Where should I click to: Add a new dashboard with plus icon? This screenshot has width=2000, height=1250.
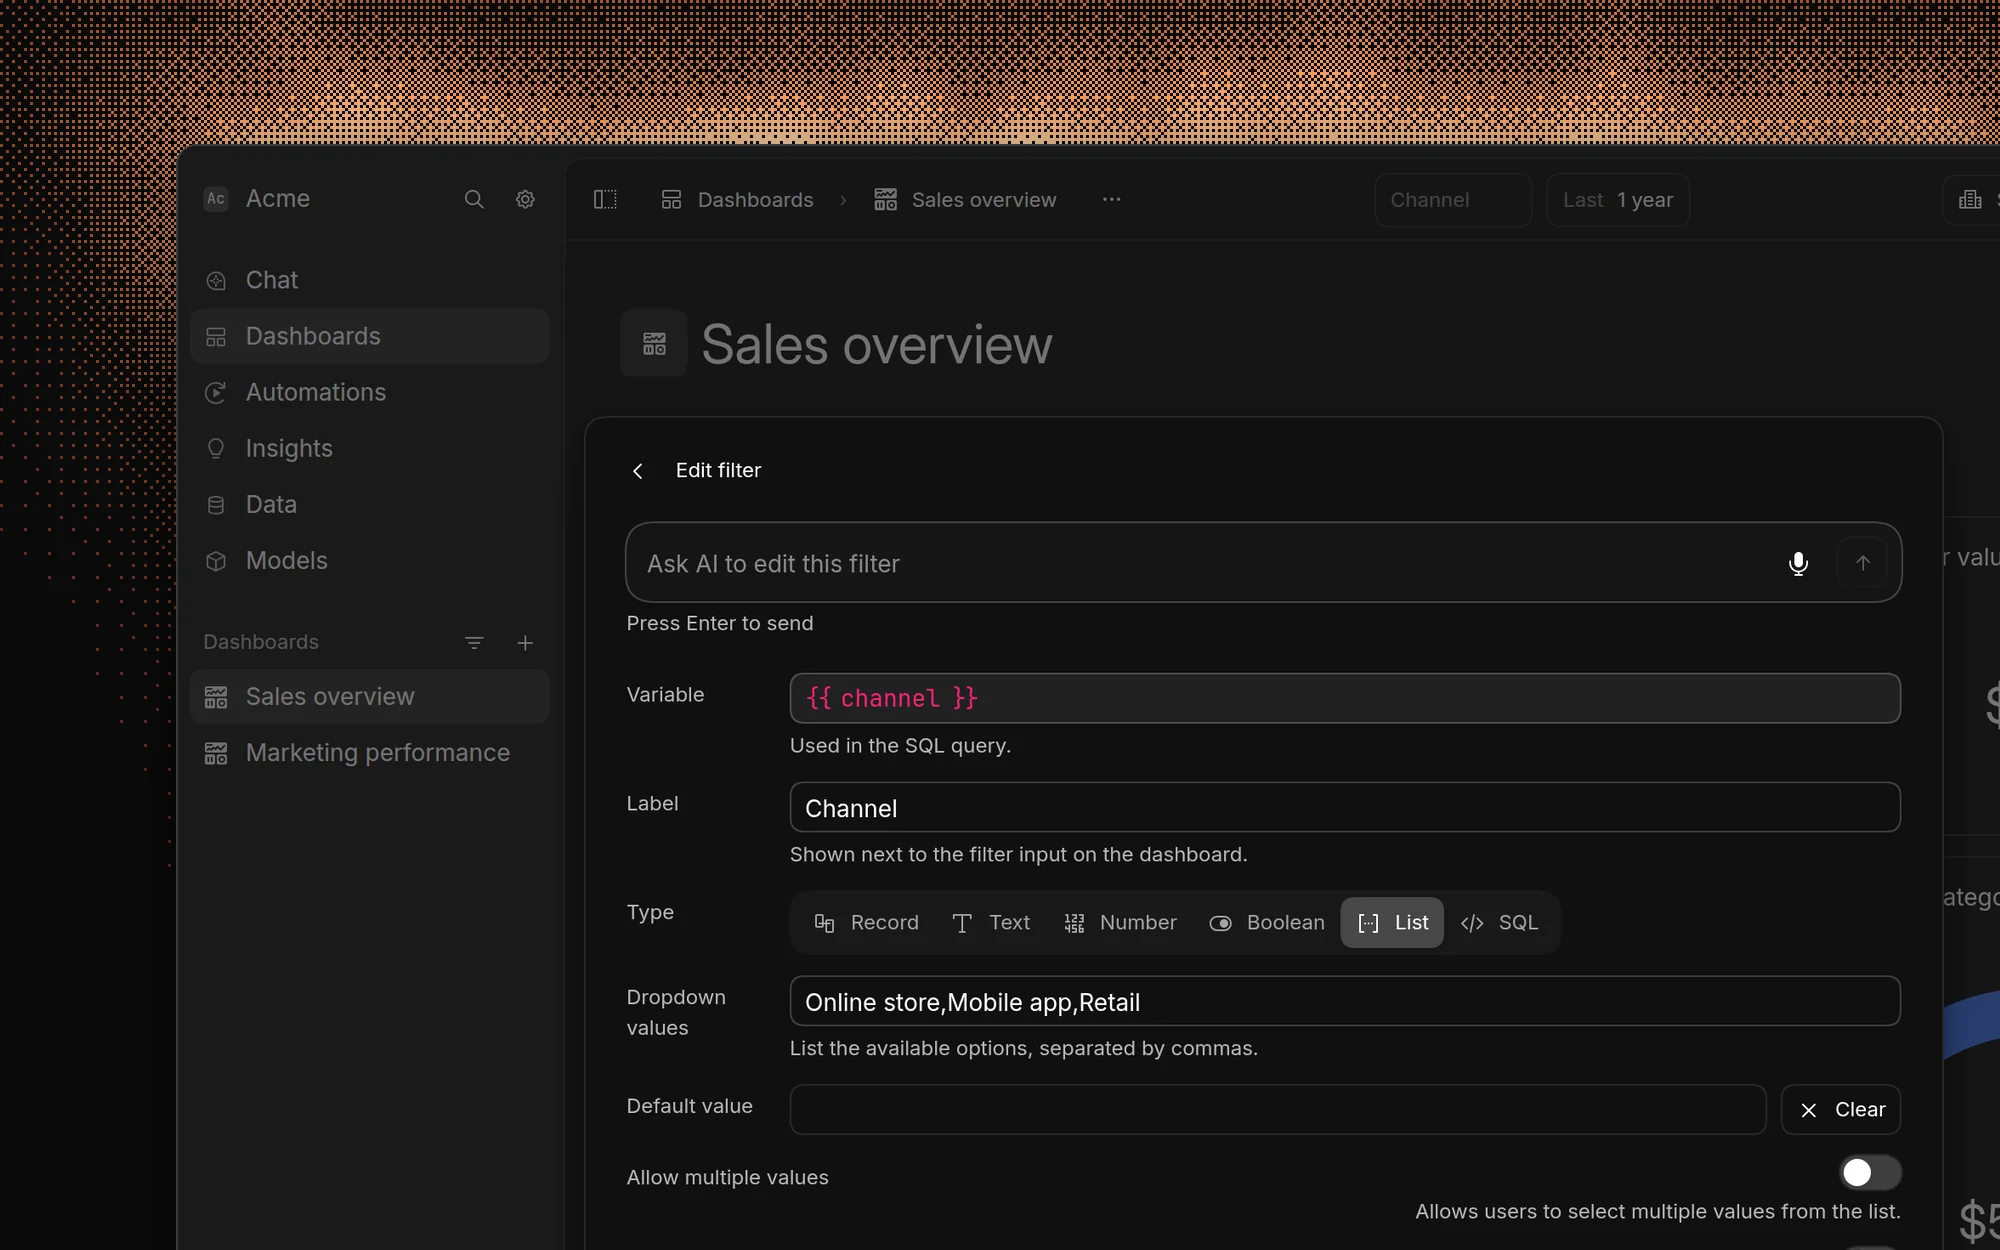click(525, 643)
